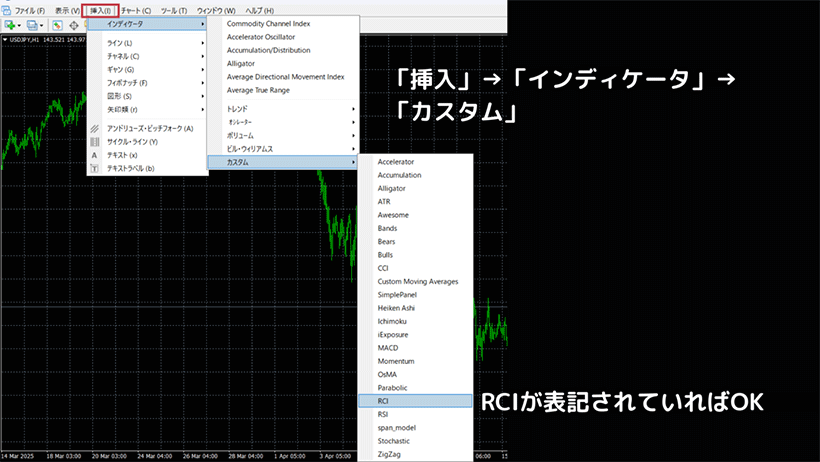This screenshot has height=462, width=820.
Task: Open the 挿入 (I) menu
Action: [x=100, y=10]
